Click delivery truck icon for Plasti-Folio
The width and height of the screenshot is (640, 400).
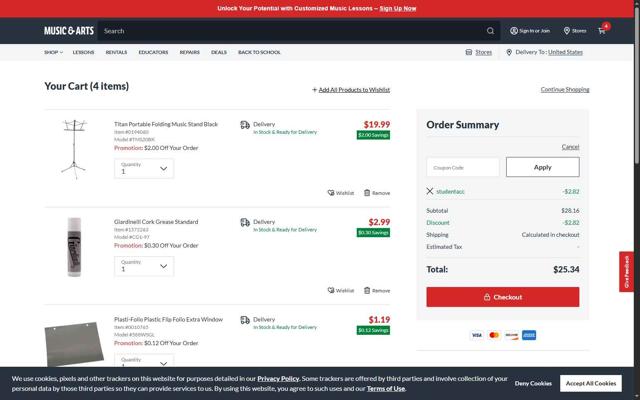[245, 320]
